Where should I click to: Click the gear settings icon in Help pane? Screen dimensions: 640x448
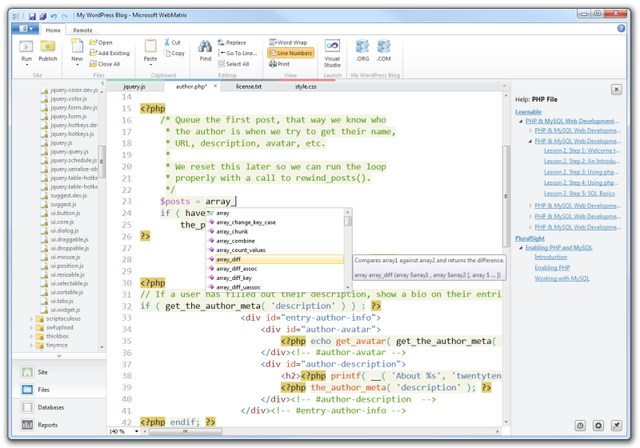click(598, 426)
